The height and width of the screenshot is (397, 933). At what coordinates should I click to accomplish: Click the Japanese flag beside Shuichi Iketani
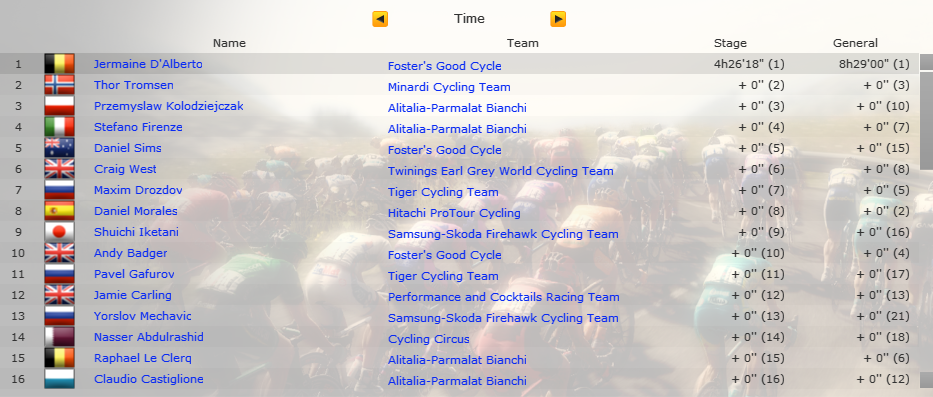(60, 232)
